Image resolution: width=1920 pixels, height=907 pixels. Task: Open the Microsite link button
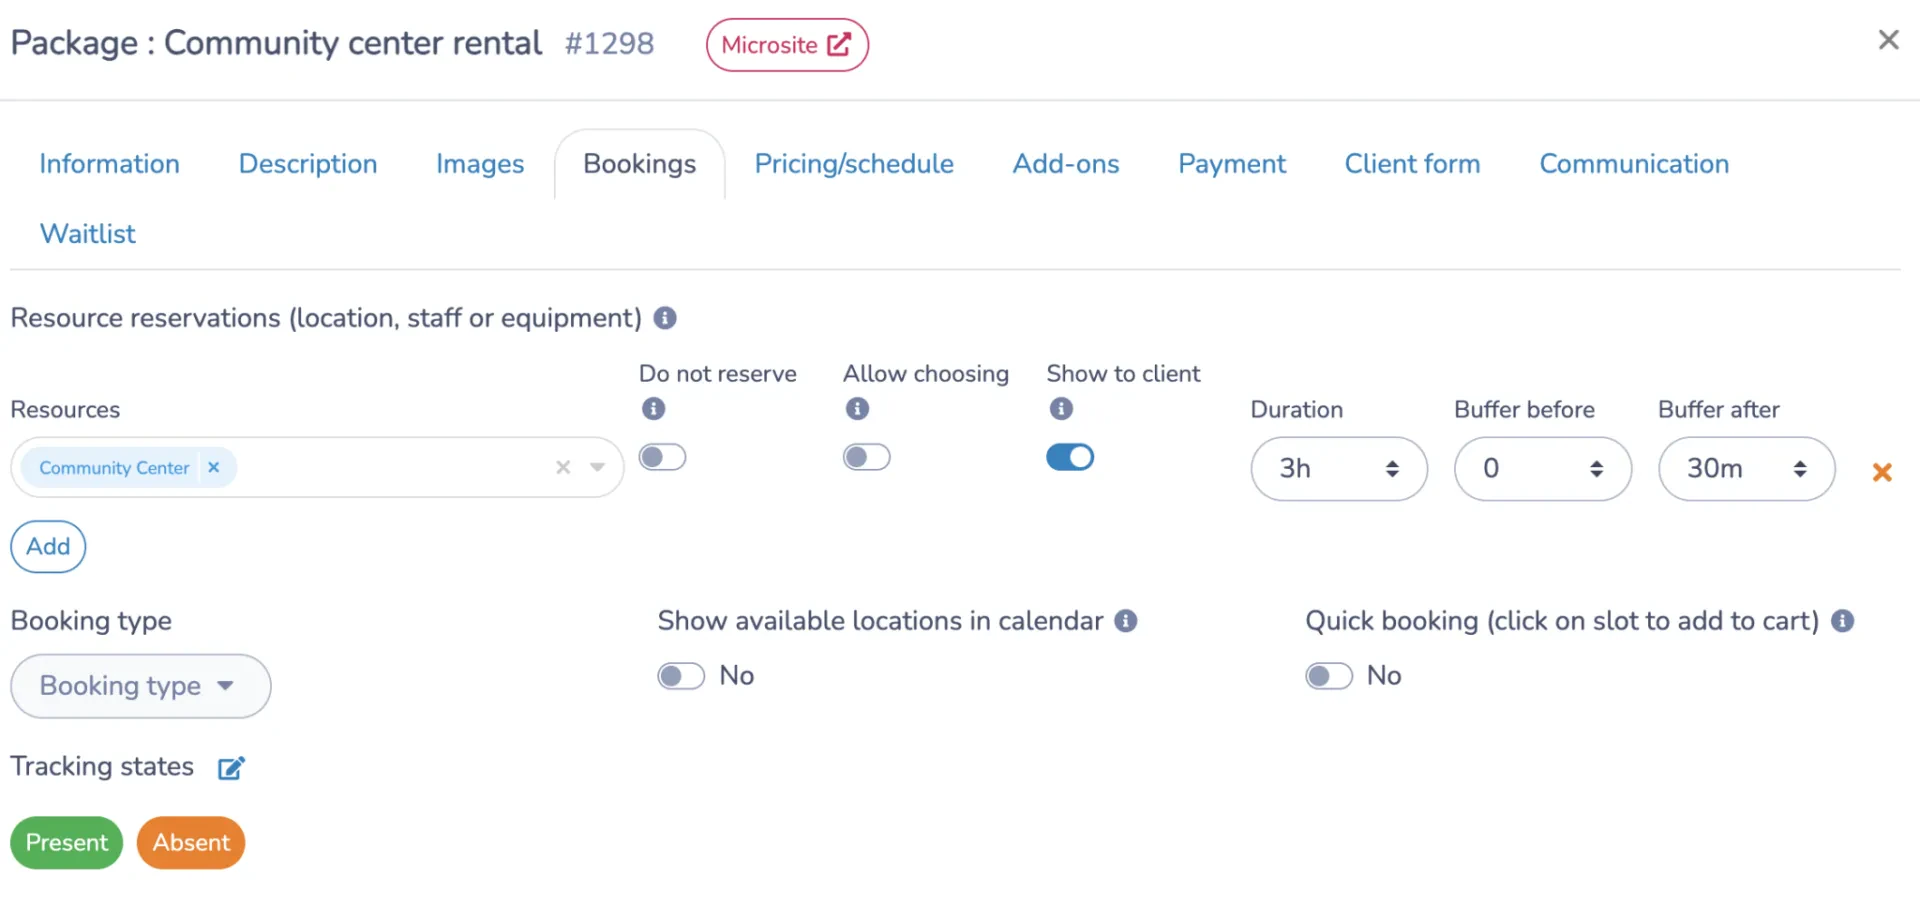click(787, 45)
